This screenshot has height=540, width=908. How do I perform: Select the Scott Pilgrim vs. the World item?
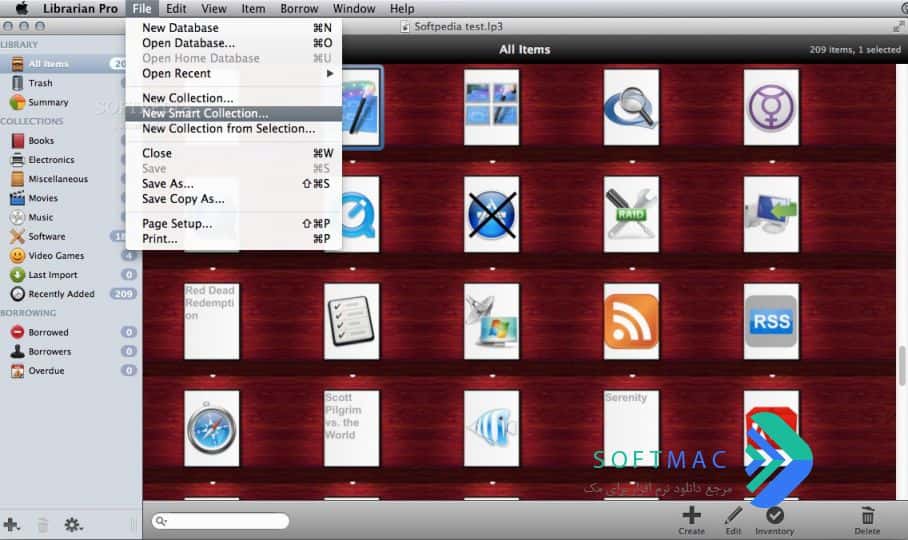[352, 428]
